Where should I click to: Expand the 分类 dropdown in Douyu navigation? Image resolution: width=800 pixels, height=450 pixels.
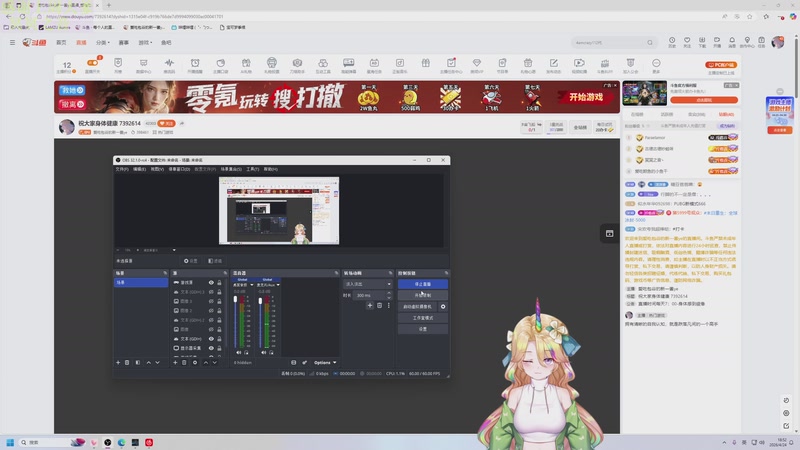coord(103,43)
